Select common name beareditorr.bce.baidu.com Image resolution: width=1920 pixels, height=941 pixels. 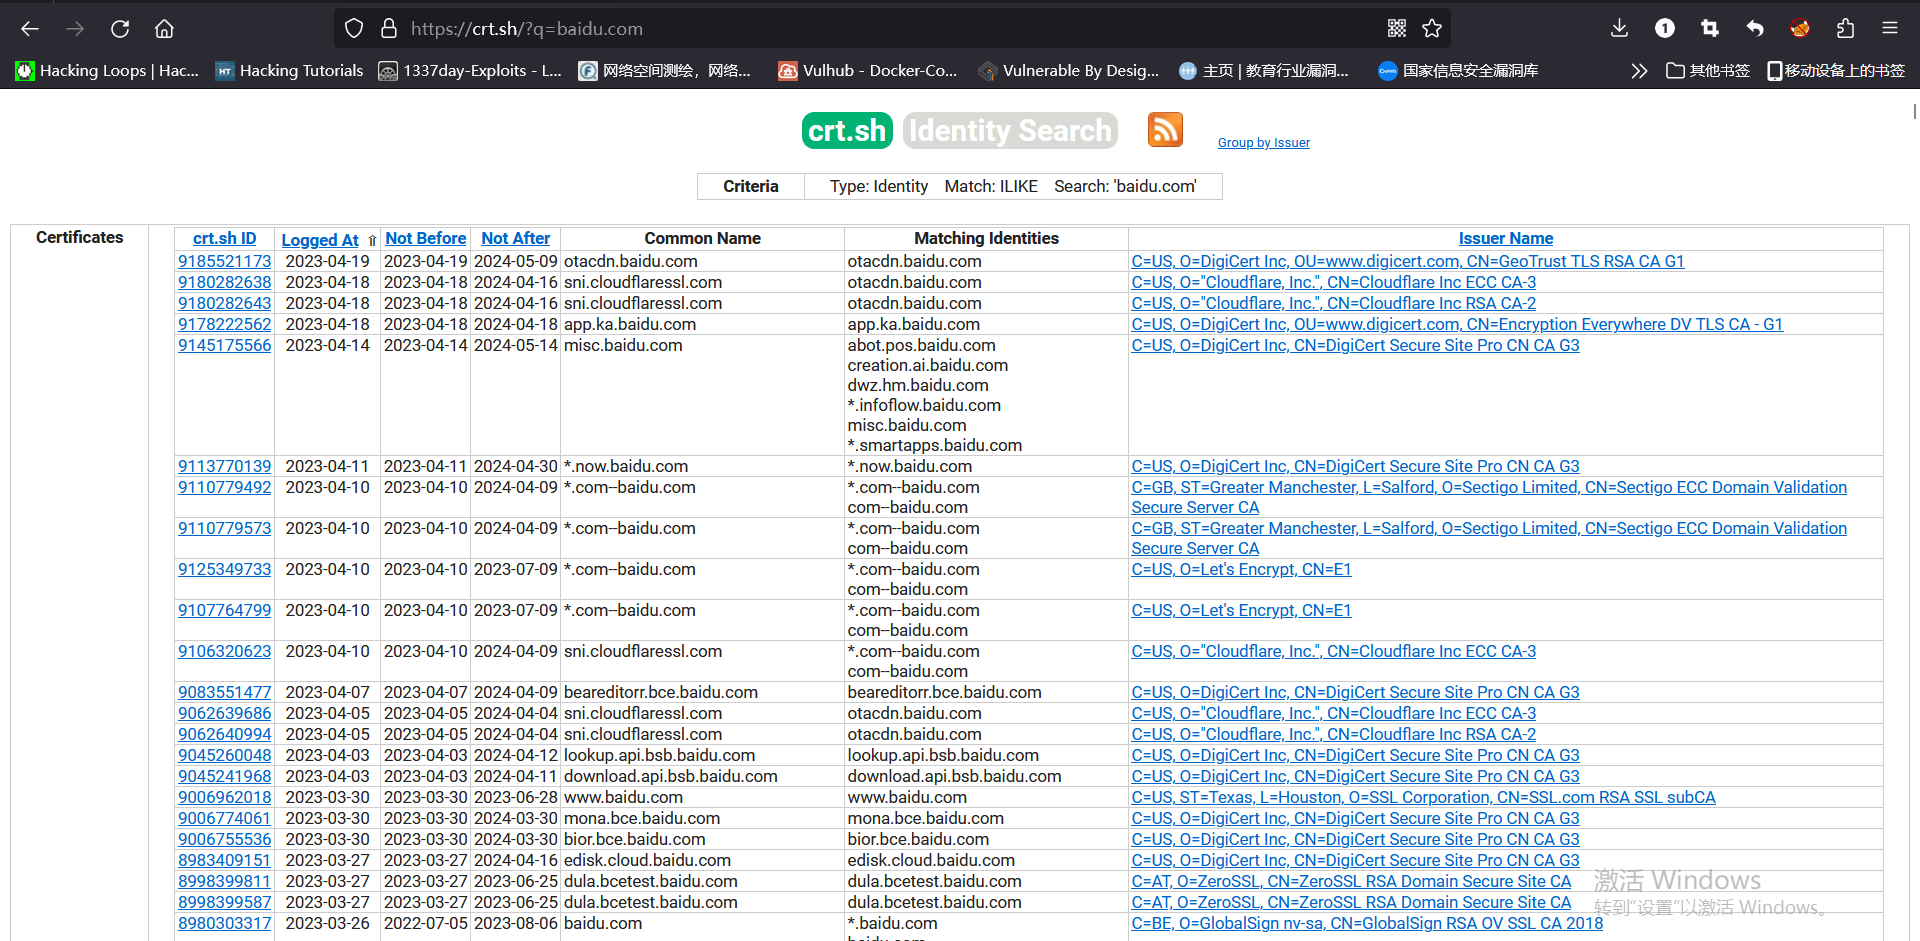click(661, 692)
